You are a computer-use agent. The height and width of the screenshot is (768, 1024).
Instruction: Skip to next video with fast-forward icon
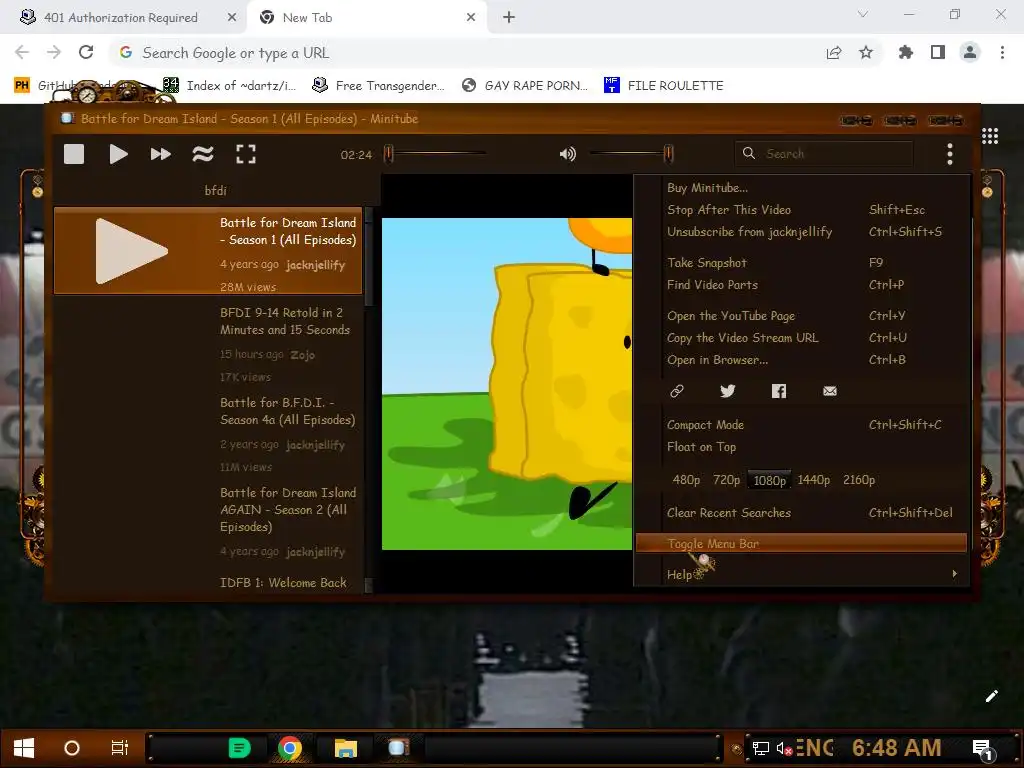[161, 154]
